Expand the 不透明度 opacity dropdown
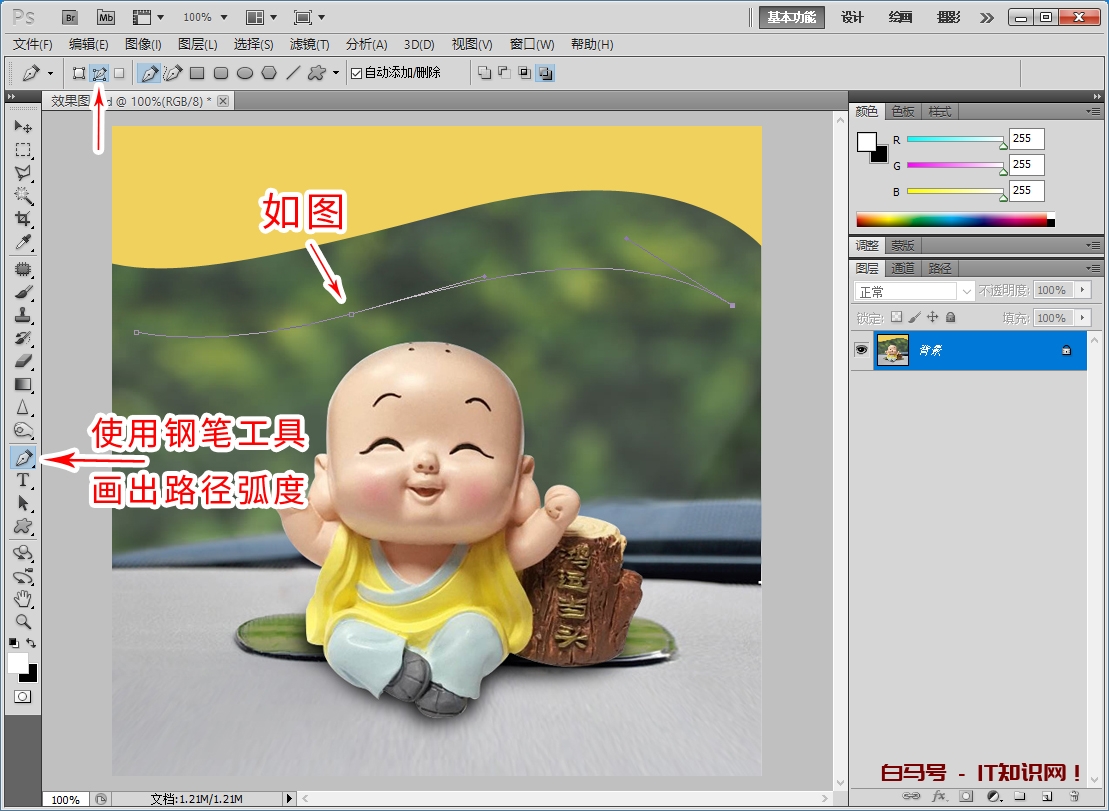The width and height of the screenshot is (1109, 811). pos(1082,290)
